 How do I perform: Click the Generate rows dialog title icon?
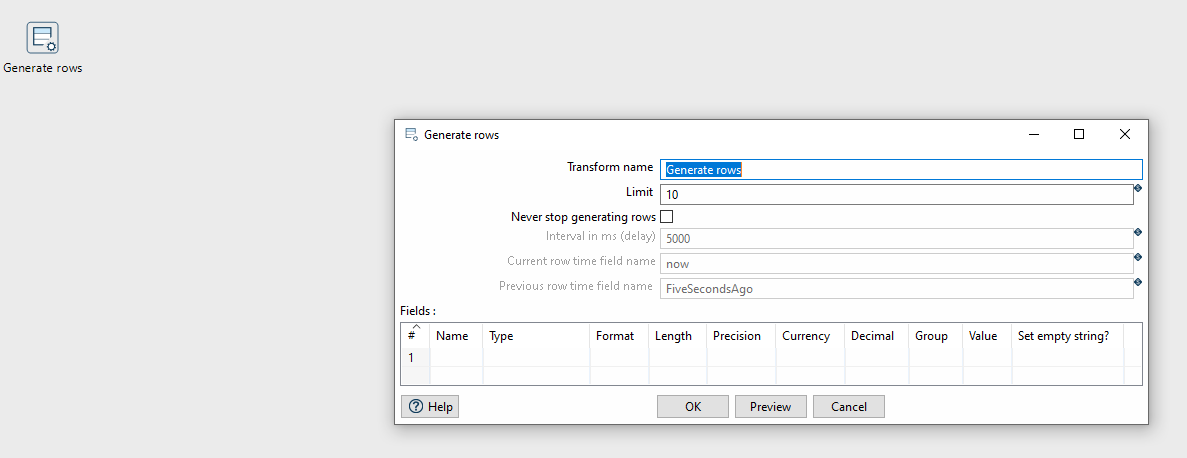coord(412,135)
